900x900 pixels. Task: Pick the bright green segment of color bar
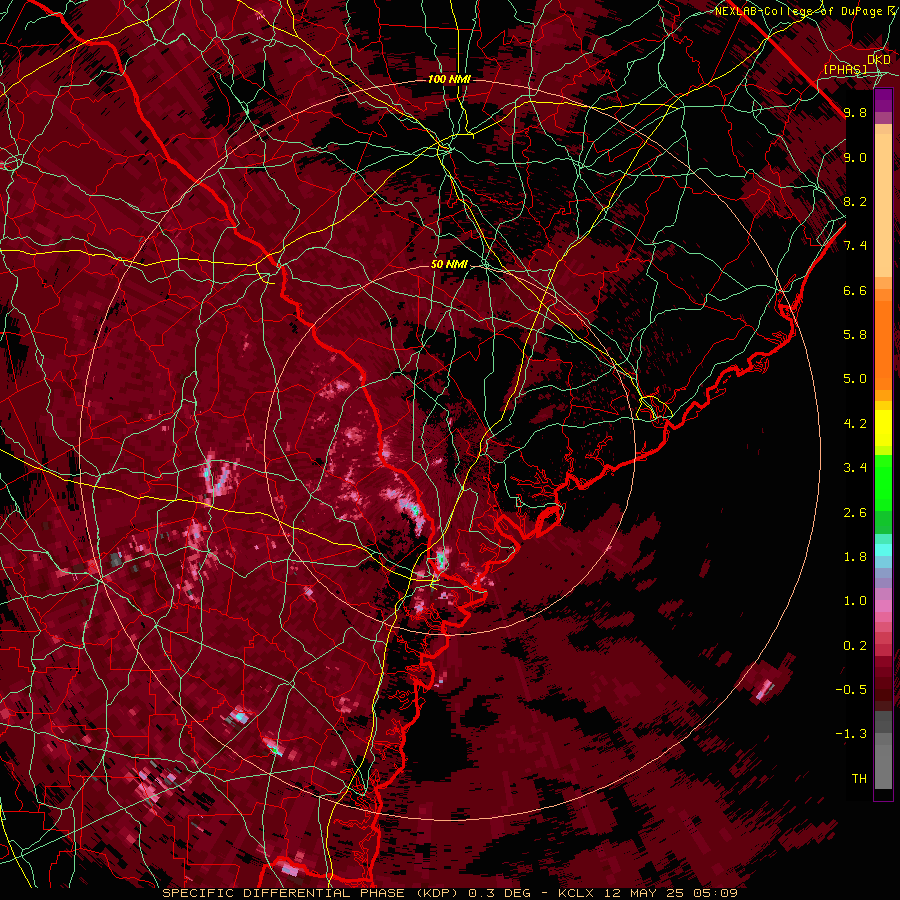[883, 482]
